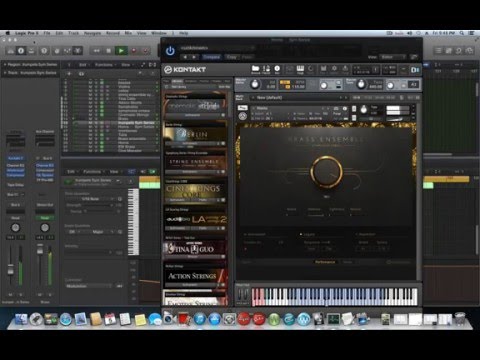
Task: Click the rewind transport button
Action: click(x=97, y=51)
